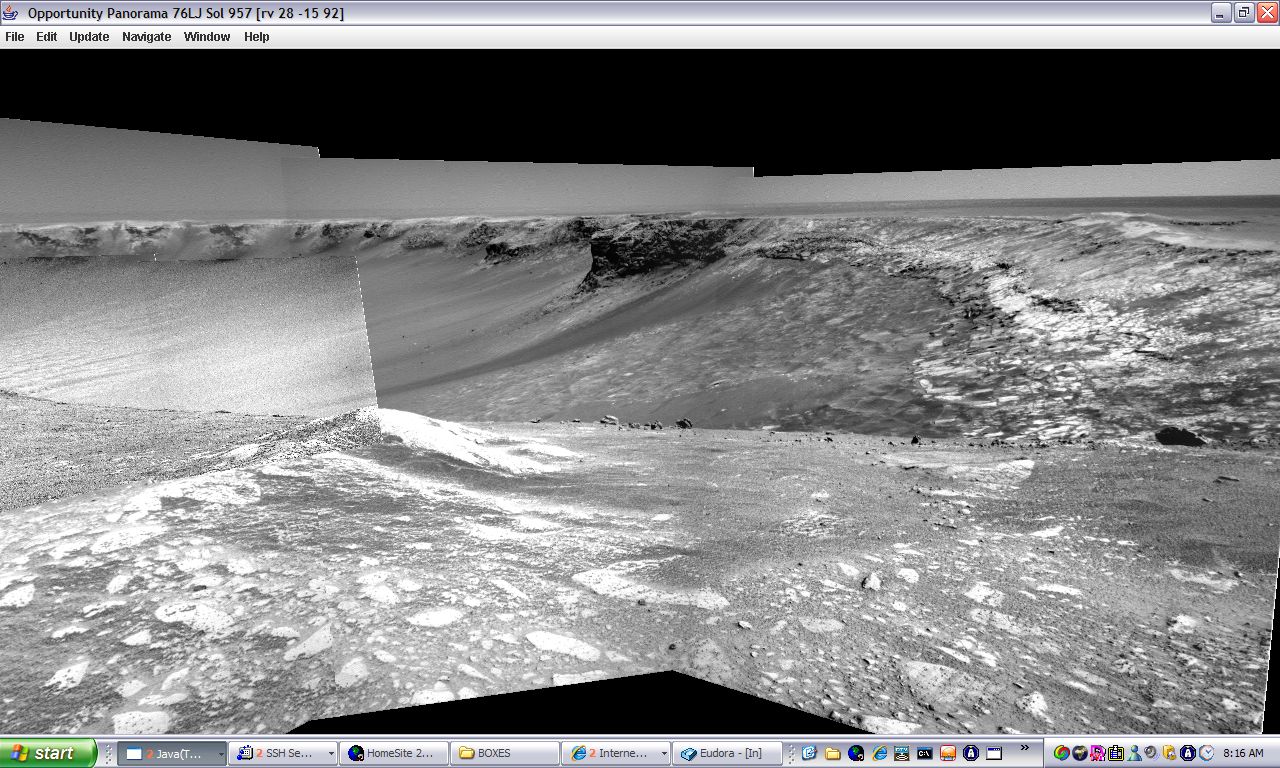
Task: Click the Java icon in the title bar
Action: pos(11,13)
